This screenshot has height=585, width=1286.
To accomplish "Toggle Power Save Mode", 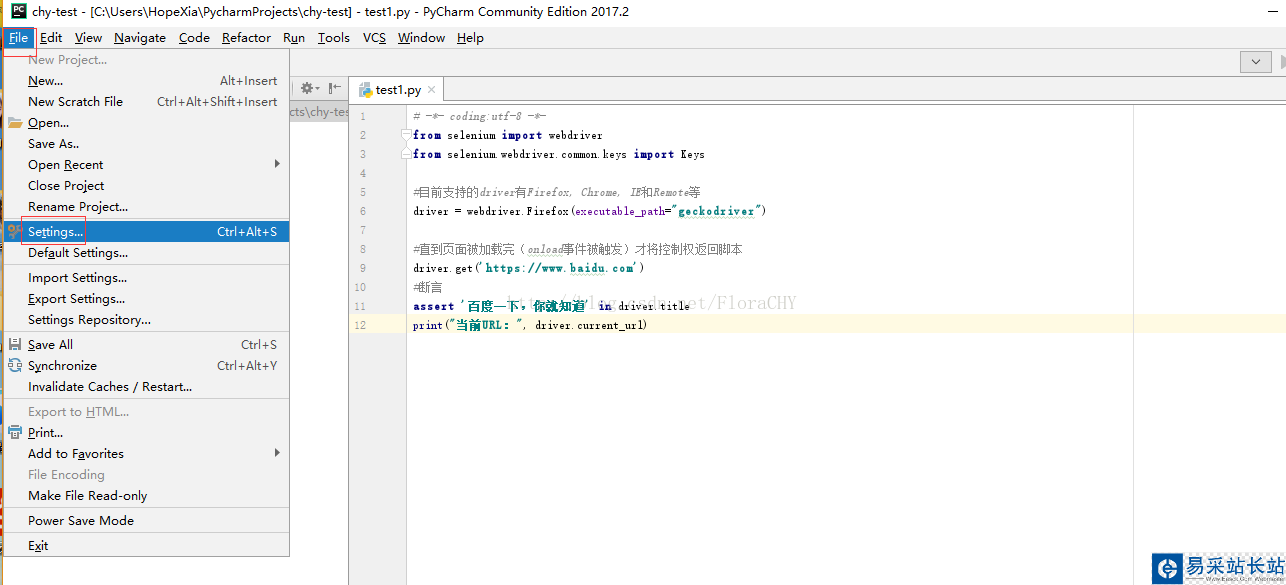I will [x=146, y=521].
